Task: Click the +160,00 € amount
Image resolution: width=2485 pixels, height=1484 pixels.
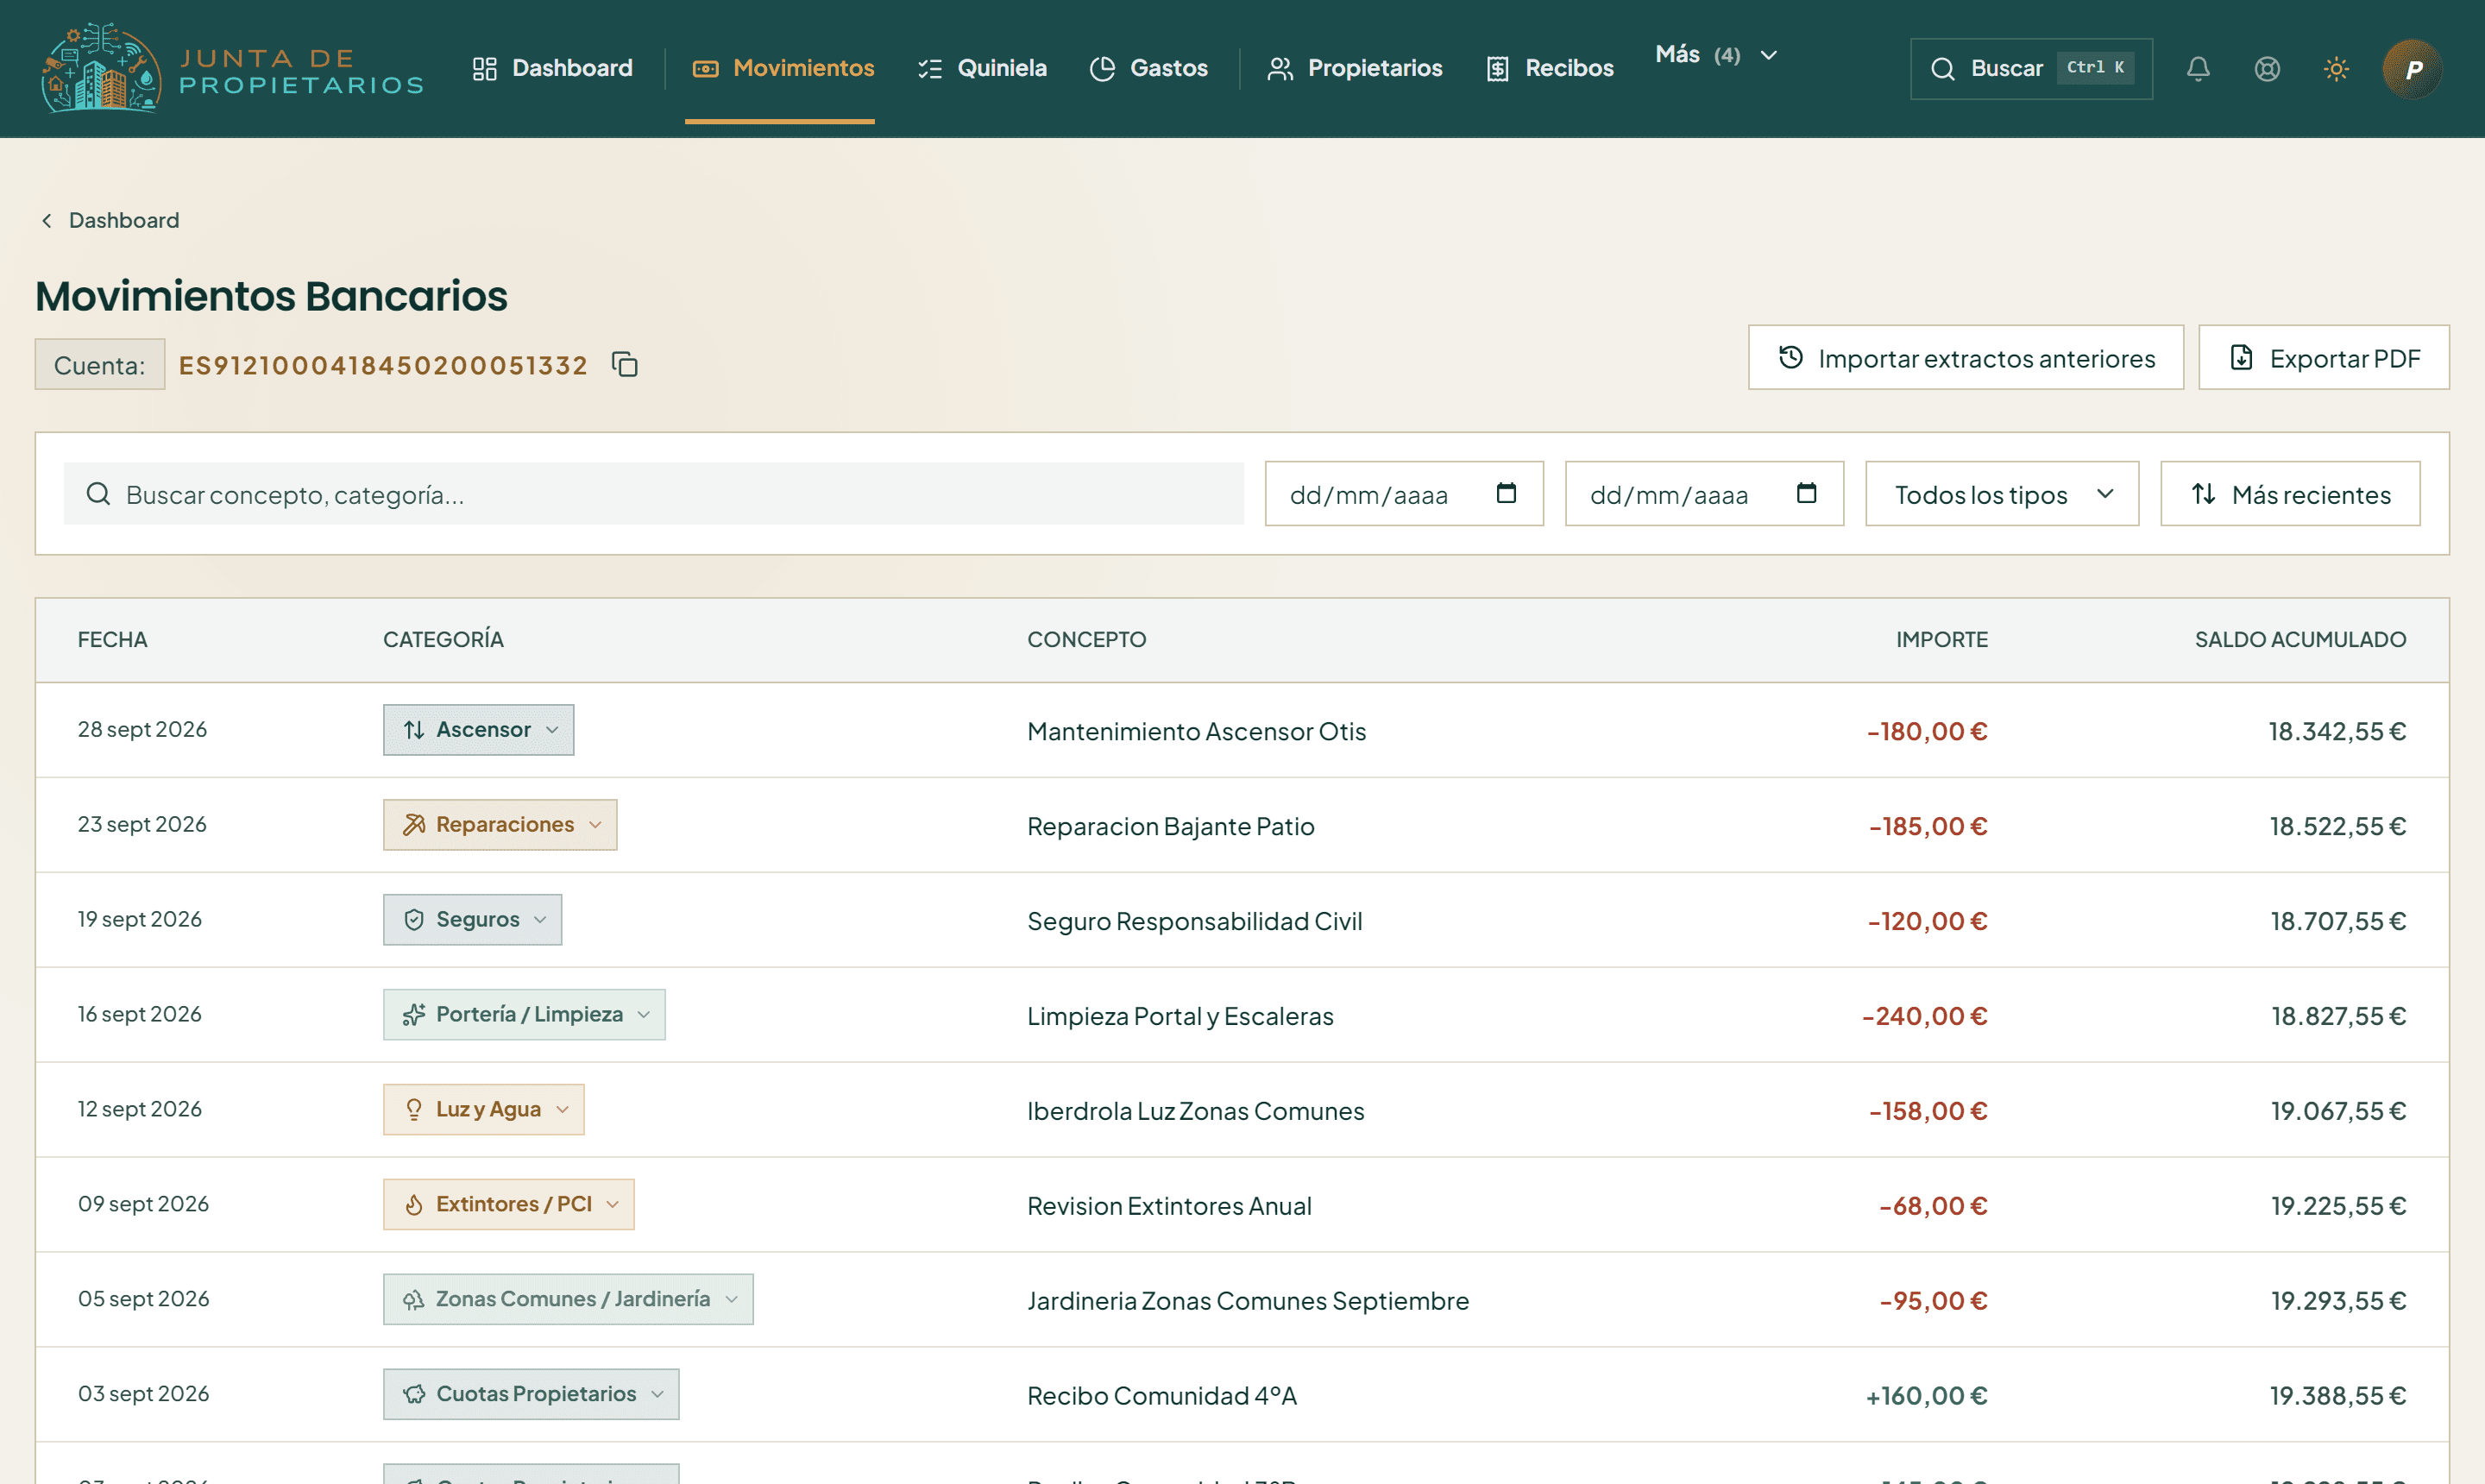Action: tap(1926, 1396)
